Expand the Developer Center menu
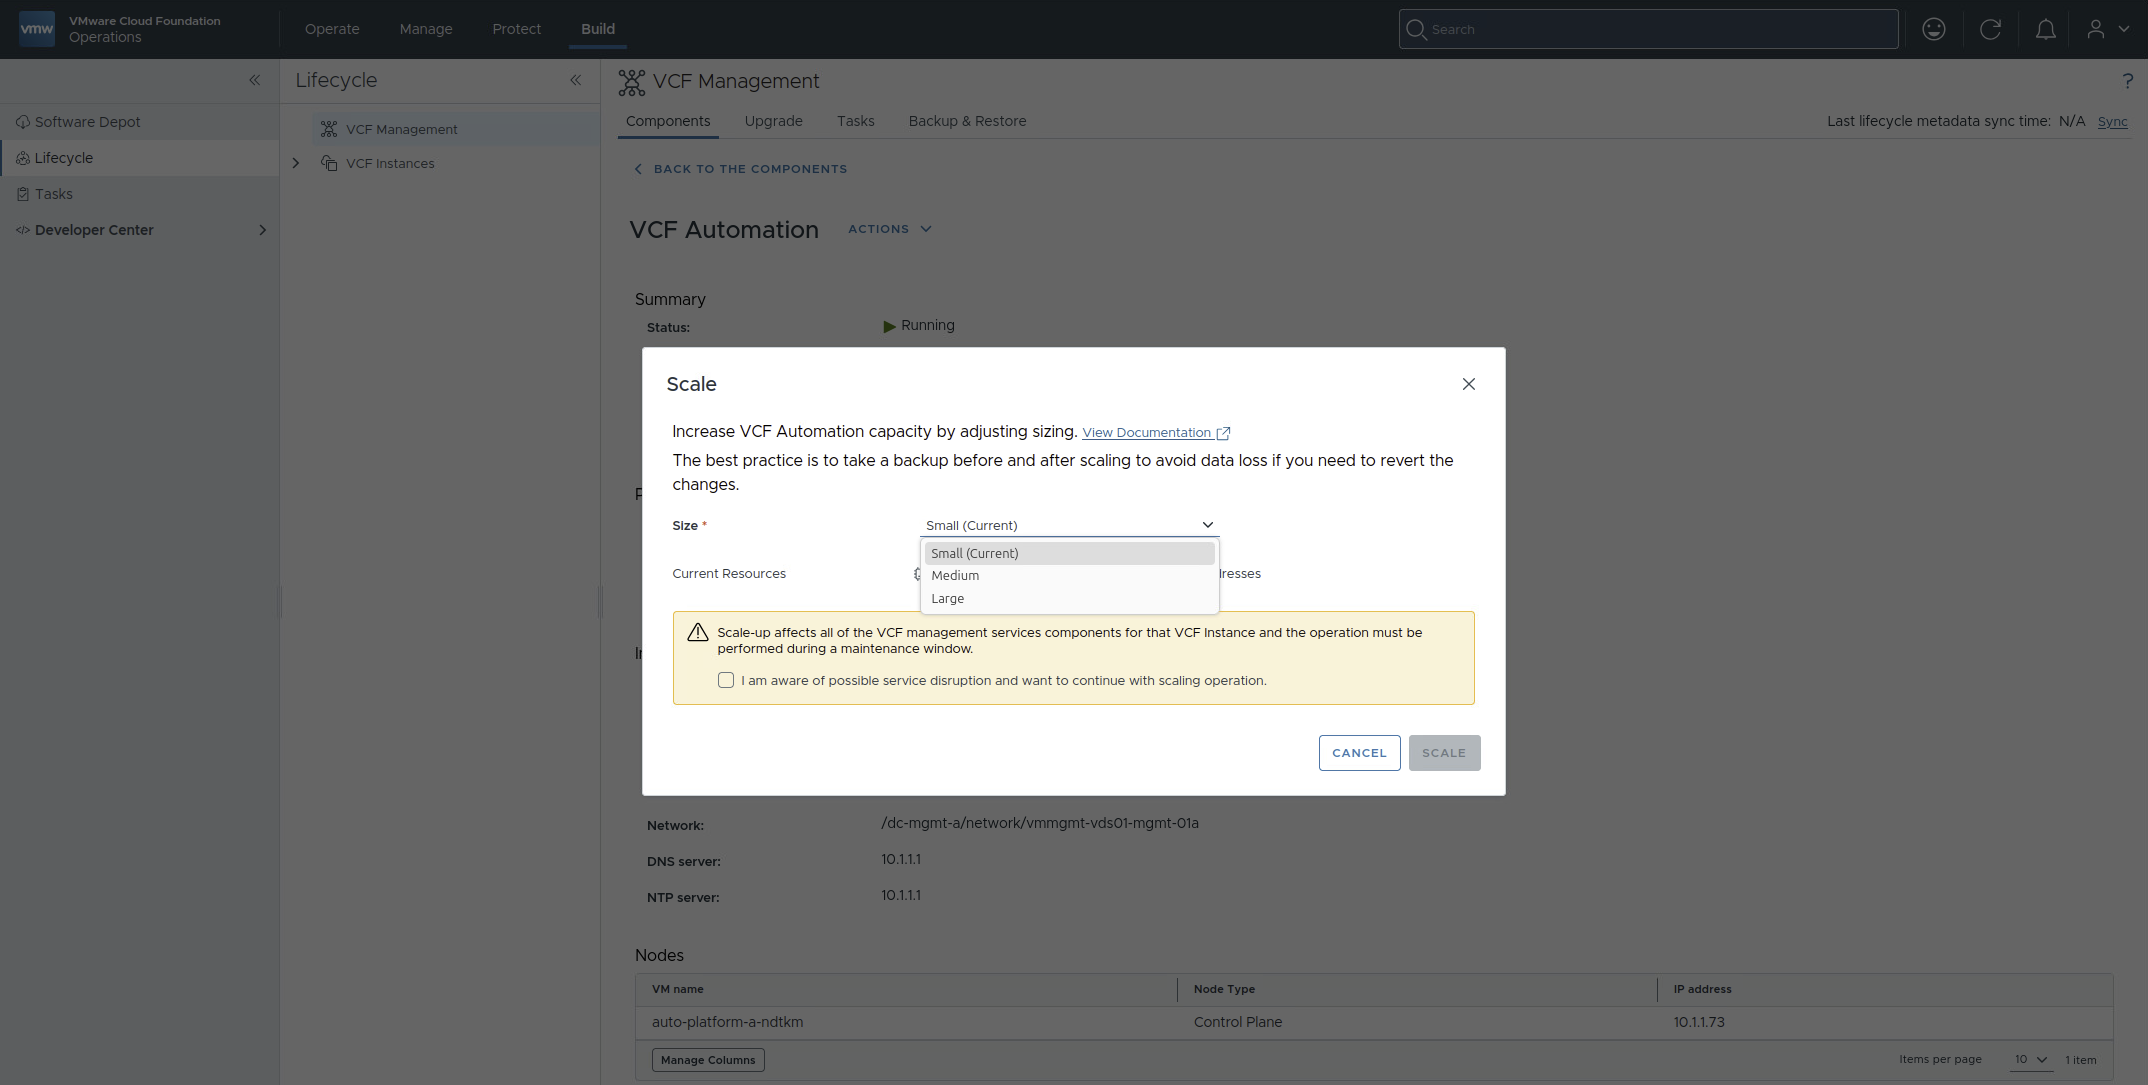The width and height of the screenshot is (2148, 1085). click(262, 230)
